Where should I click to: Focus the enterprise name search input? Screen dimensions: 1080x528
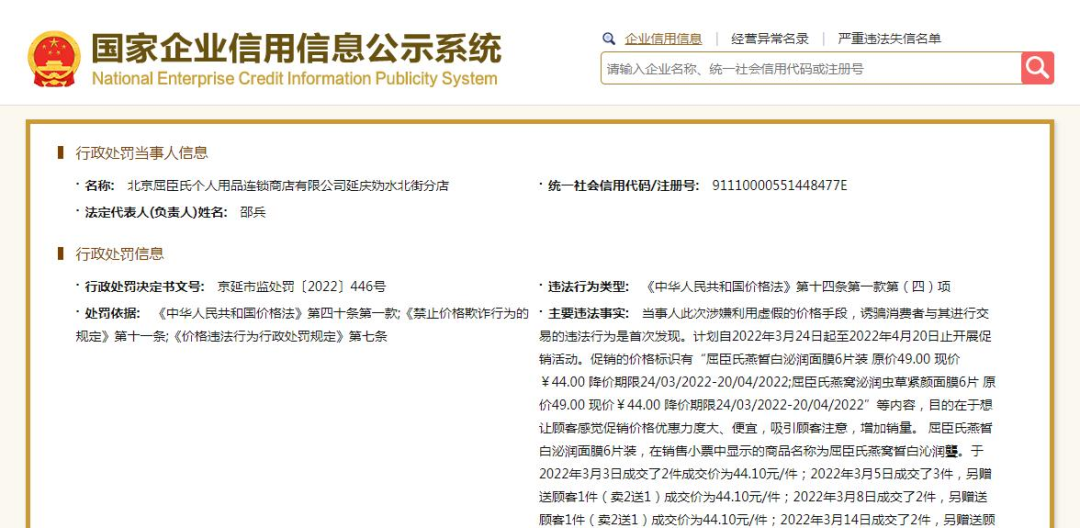tap(810, 69)
